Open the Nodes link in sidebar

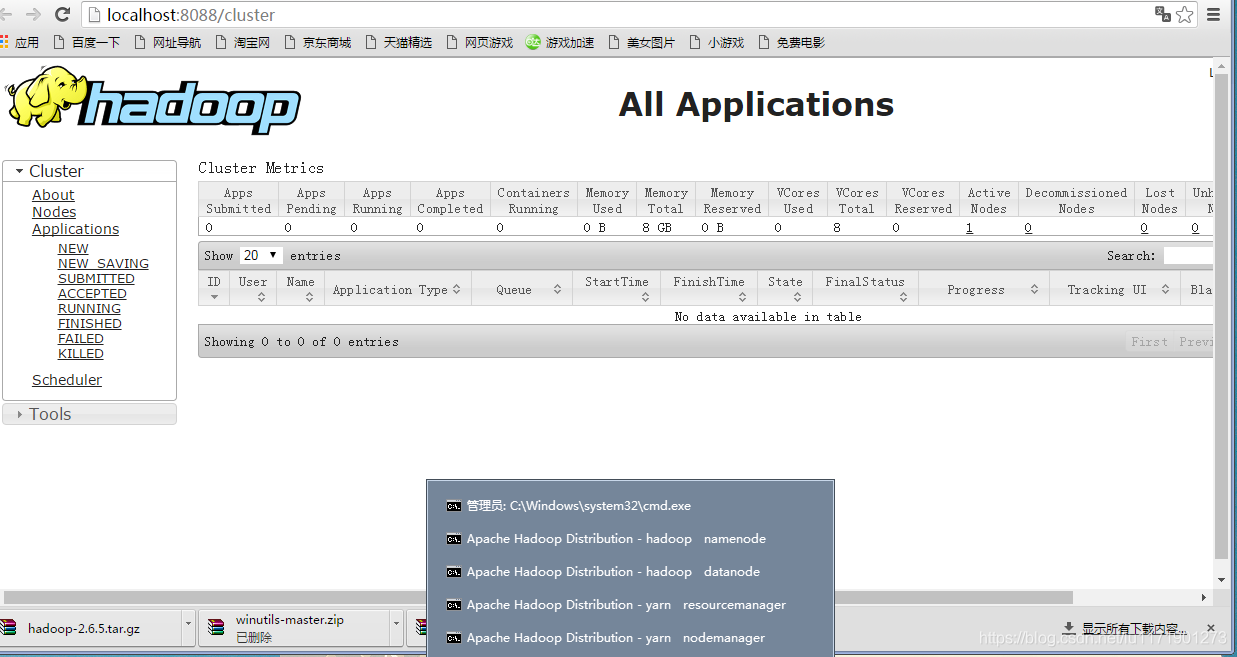54,212
